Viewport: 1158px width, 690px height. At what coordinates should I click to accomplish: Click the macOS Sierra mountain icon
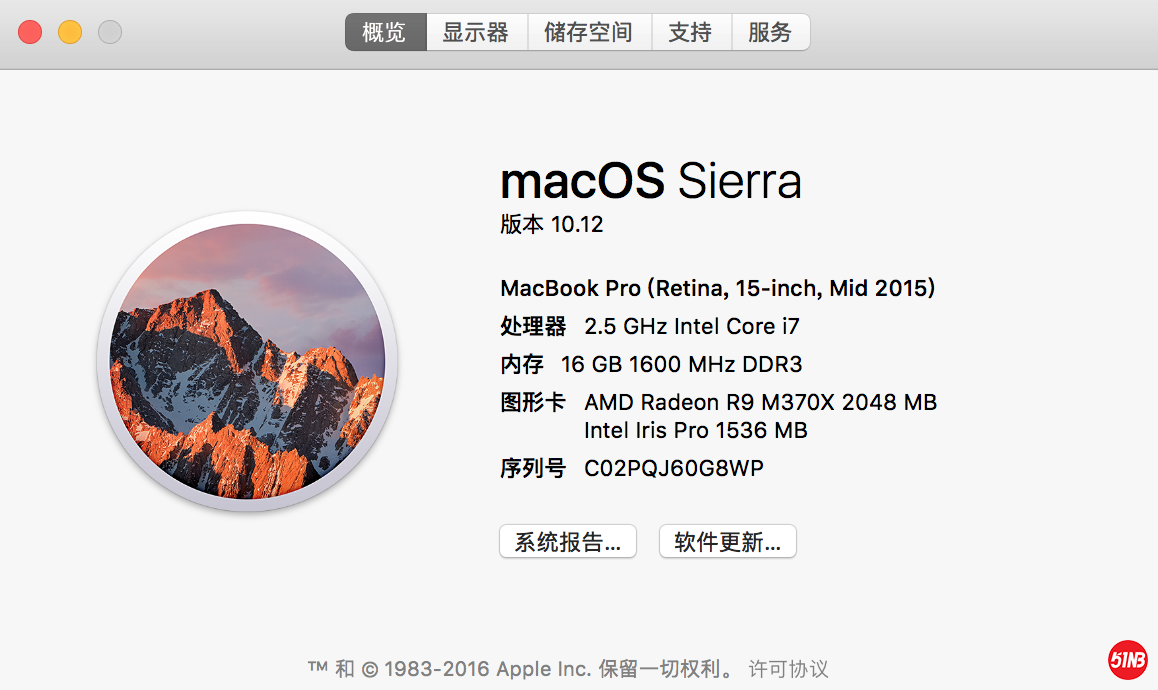247,362
